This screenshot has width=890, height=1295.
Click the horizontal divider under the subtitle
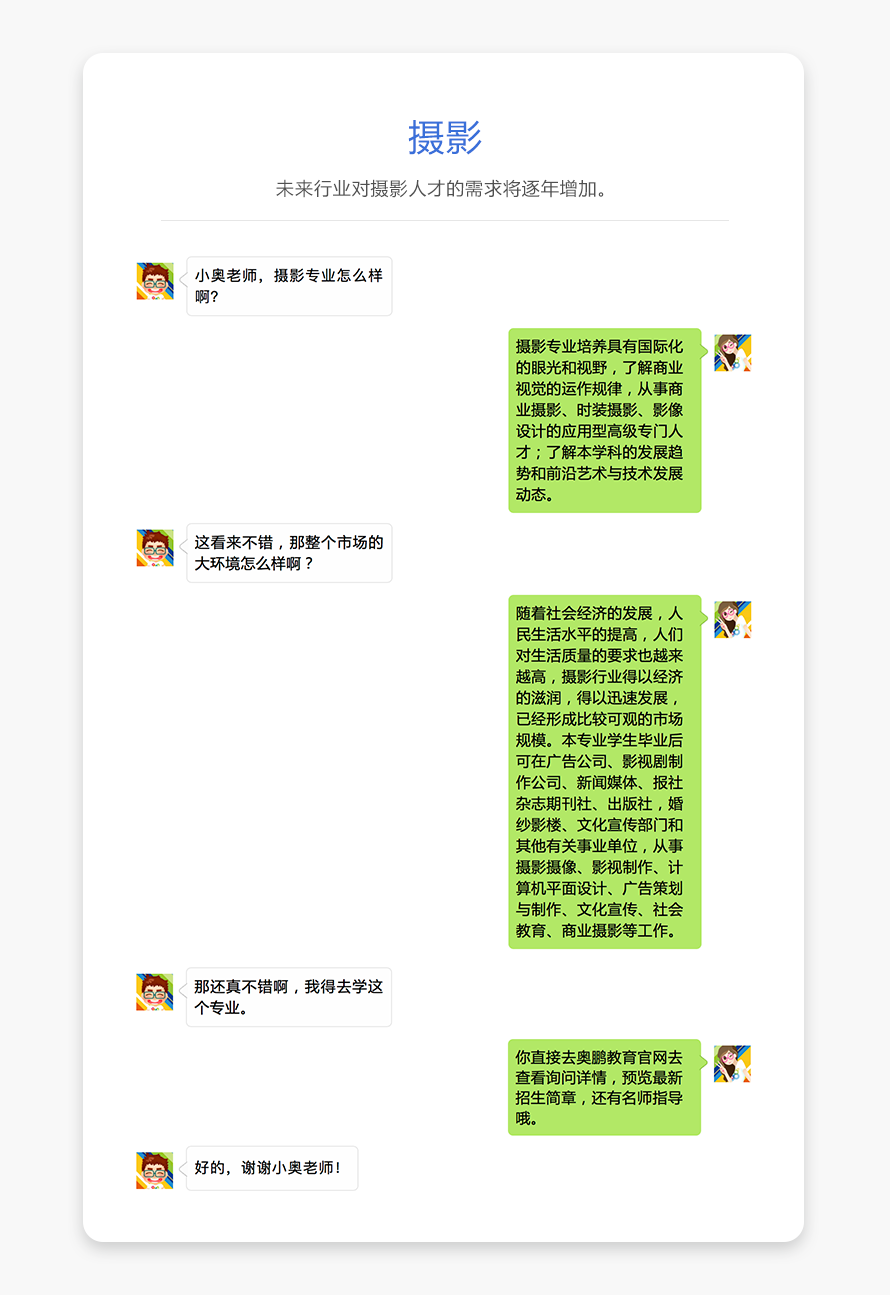[x=445, y=220]
